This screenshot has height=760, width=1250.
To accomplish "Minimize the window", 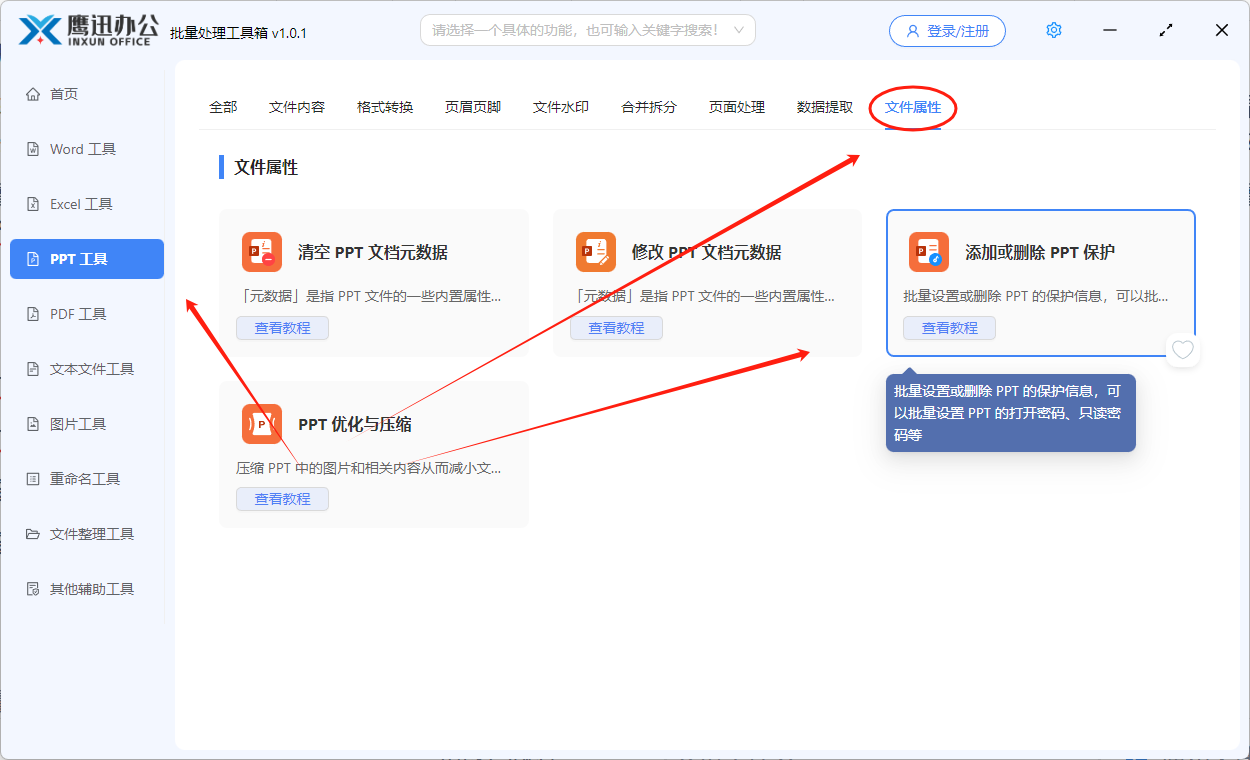I will [x=1110, y=30].
